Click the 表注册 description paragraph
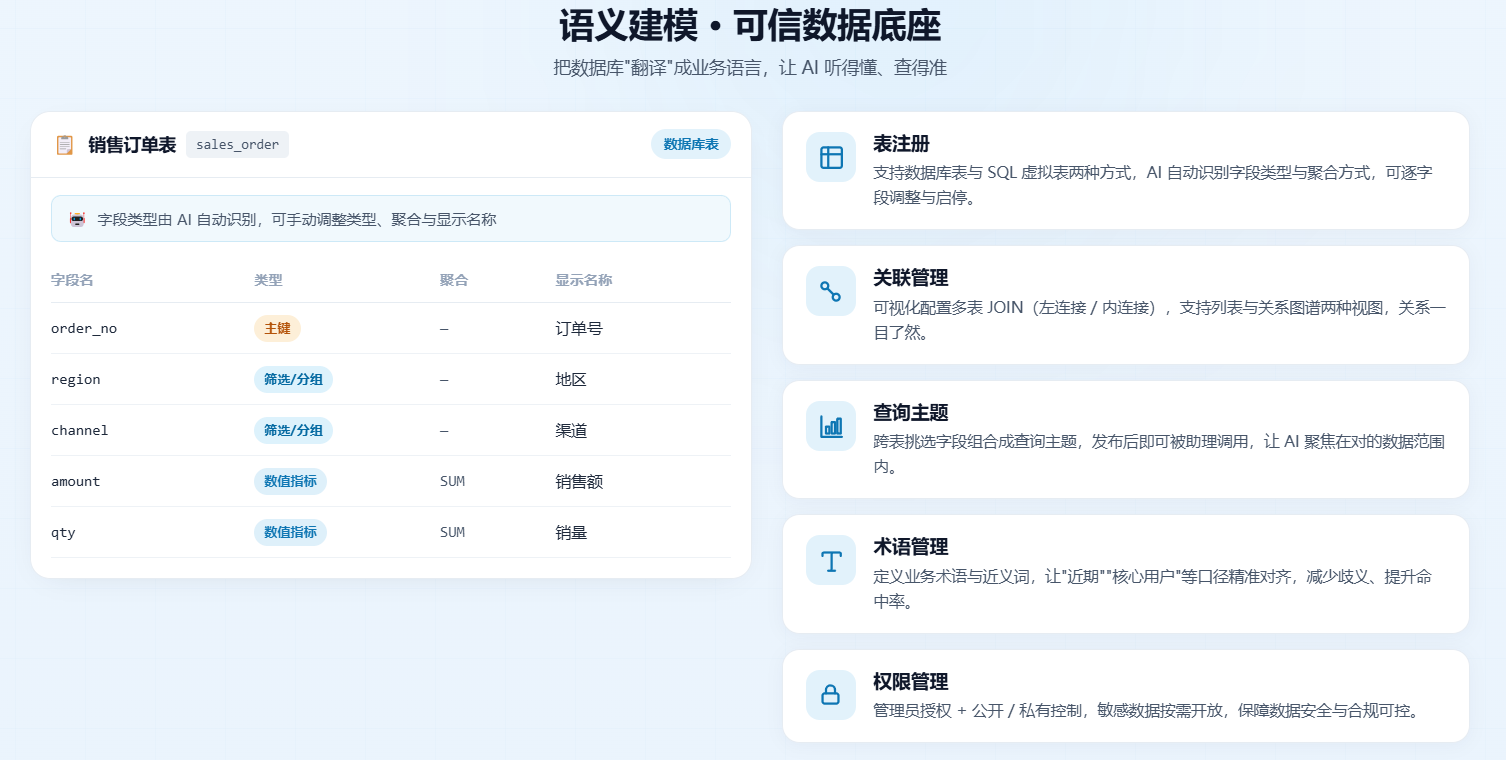 pos(1153,185)
